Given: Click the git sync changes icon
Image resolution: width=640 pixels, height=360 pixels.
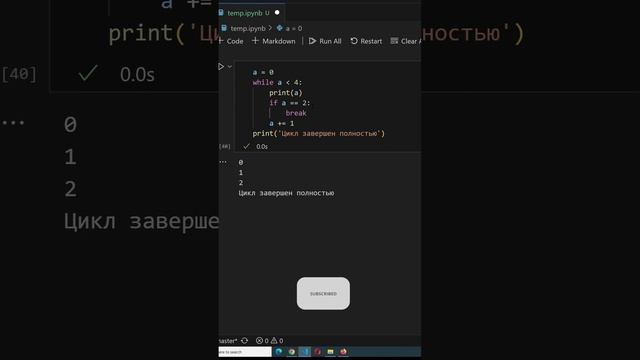Looking at the screenshot, I should [244, 340].
